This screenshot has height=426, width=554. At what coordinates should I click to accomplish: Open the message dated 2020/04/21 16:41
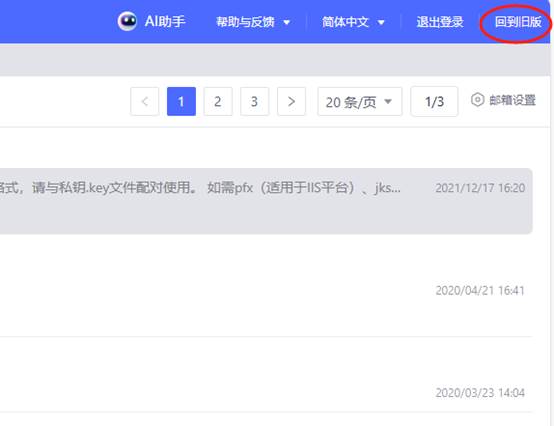(x=266, y=290)
